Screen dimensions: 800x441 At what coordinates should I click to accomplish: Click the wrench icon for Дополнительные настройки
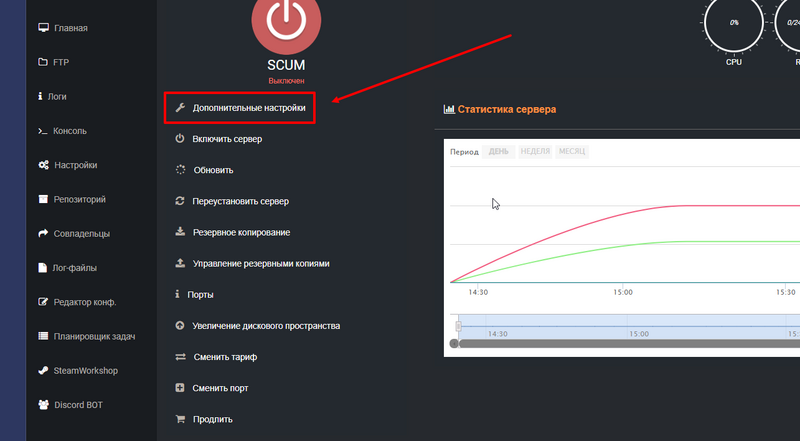coord(180,107)
